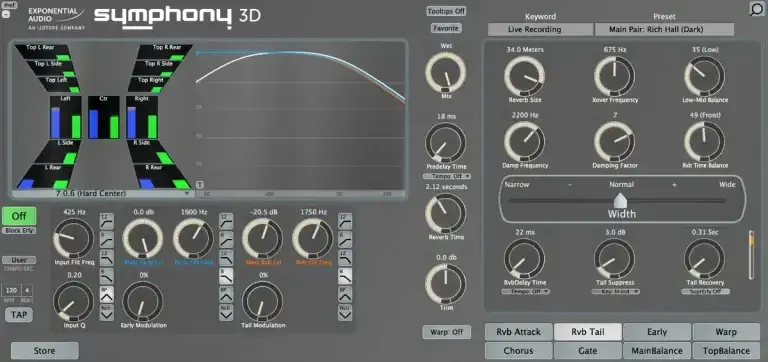Select 6 dB highpass for reverb filter

point(345,240)
